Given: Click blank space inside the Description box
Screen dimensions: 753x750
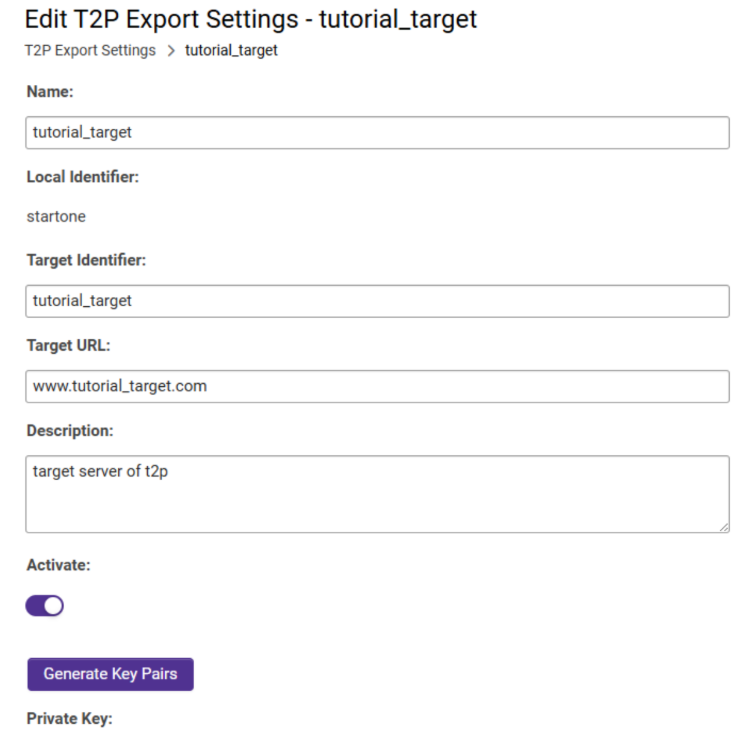Looking at the screenshot, I should (x=400, y=505).
